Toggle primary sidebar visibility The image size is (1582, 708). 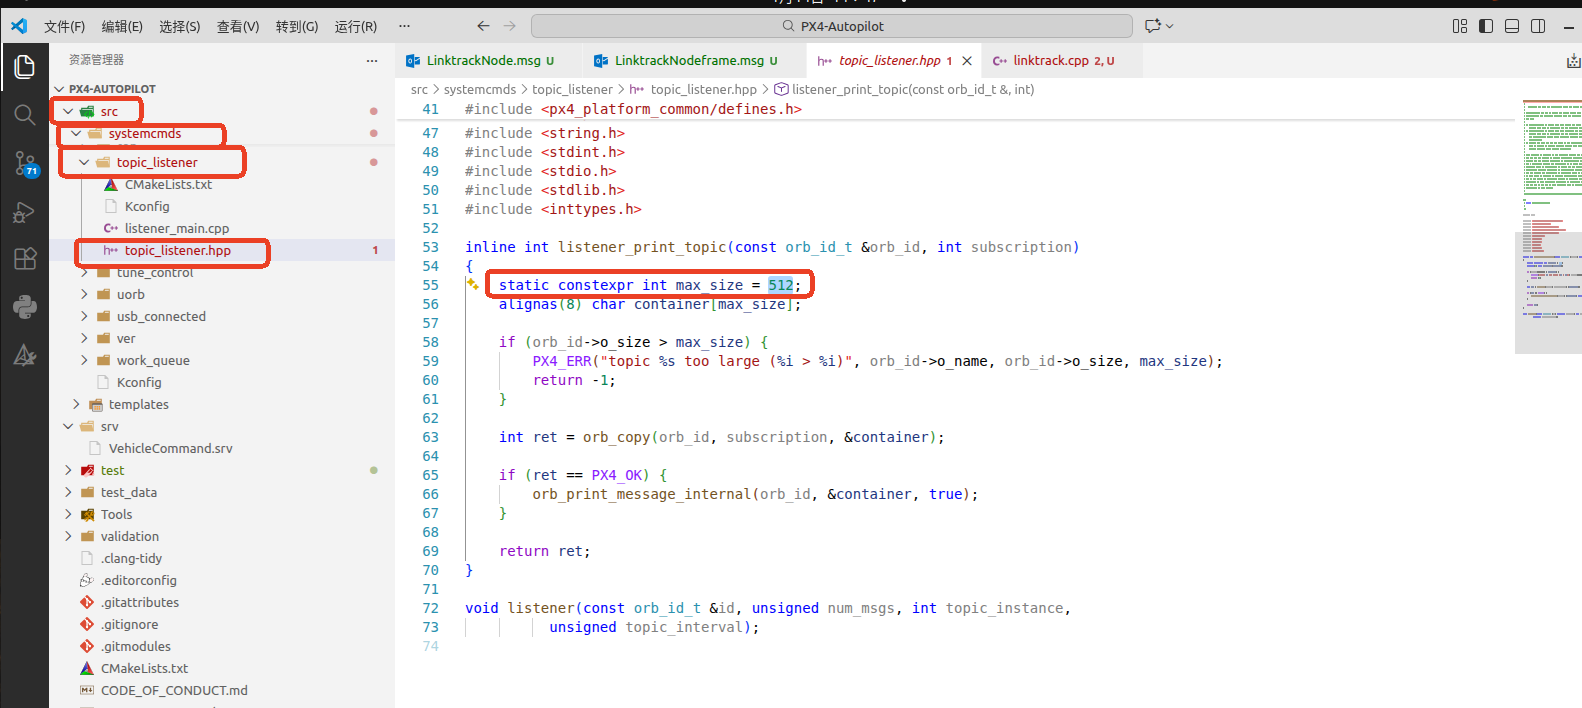point(1486,26)
